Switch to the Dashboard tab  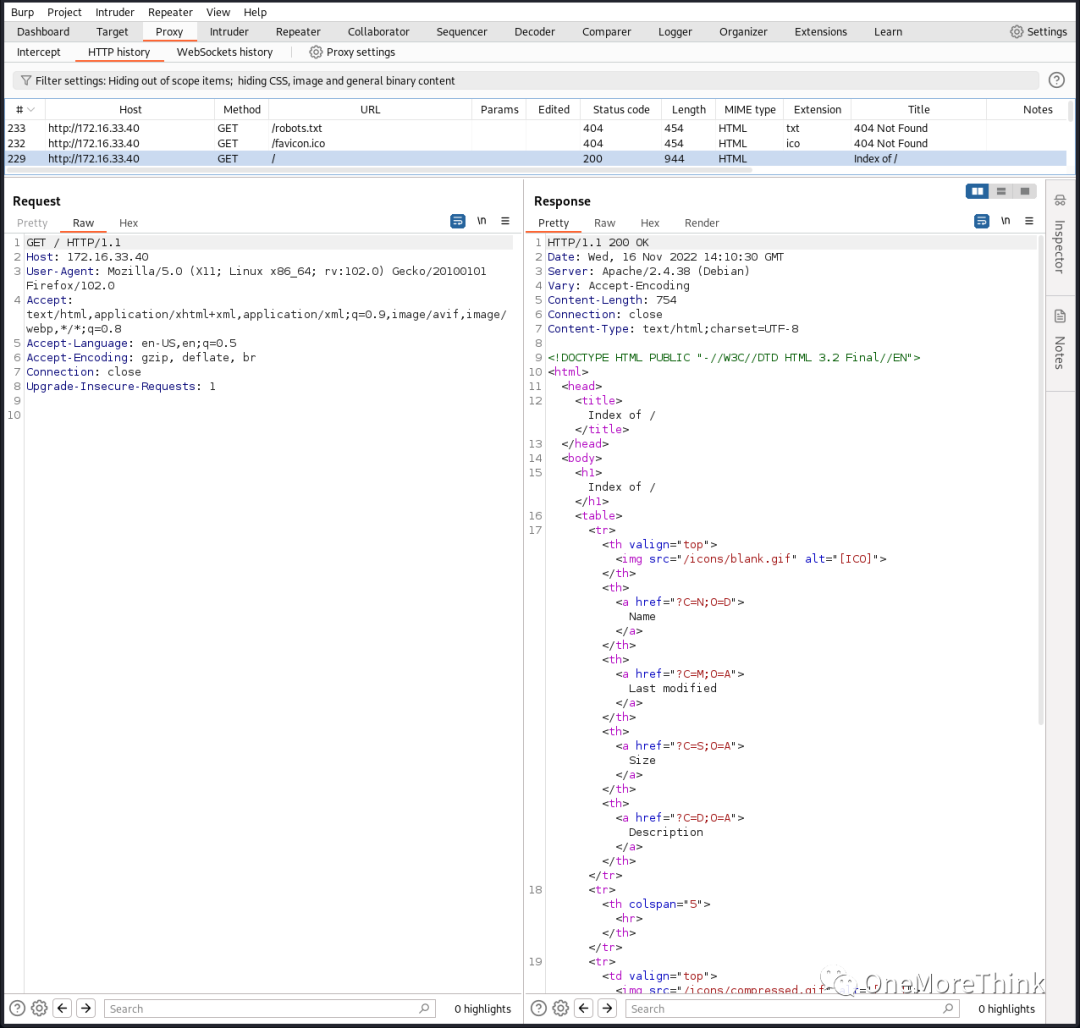[43, 32]
